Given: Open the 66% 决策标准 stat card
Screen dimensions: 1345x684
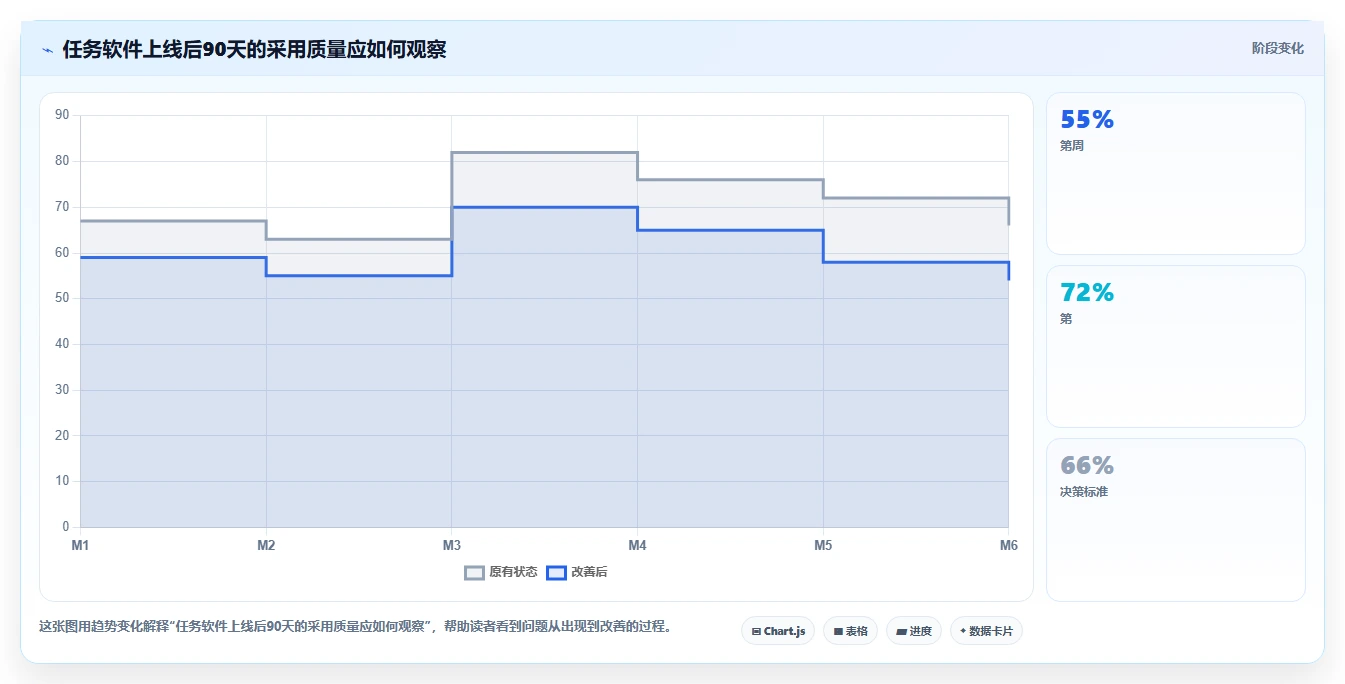Looking at the screenshot, I should (x=1176, y=520).
